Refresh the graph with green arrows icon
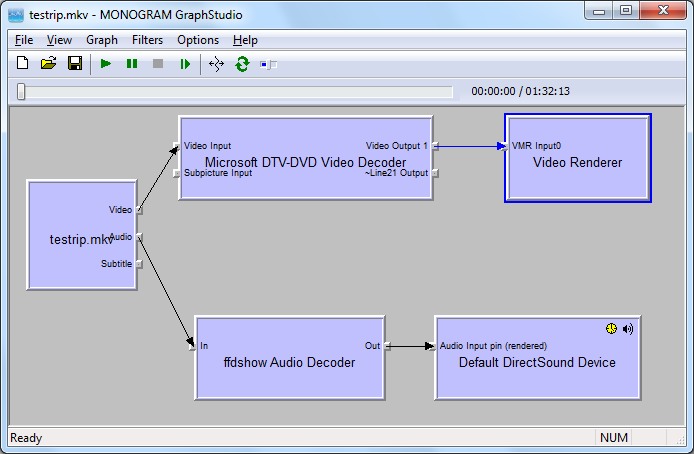This screenshot has height=454, width=694. 242,64
